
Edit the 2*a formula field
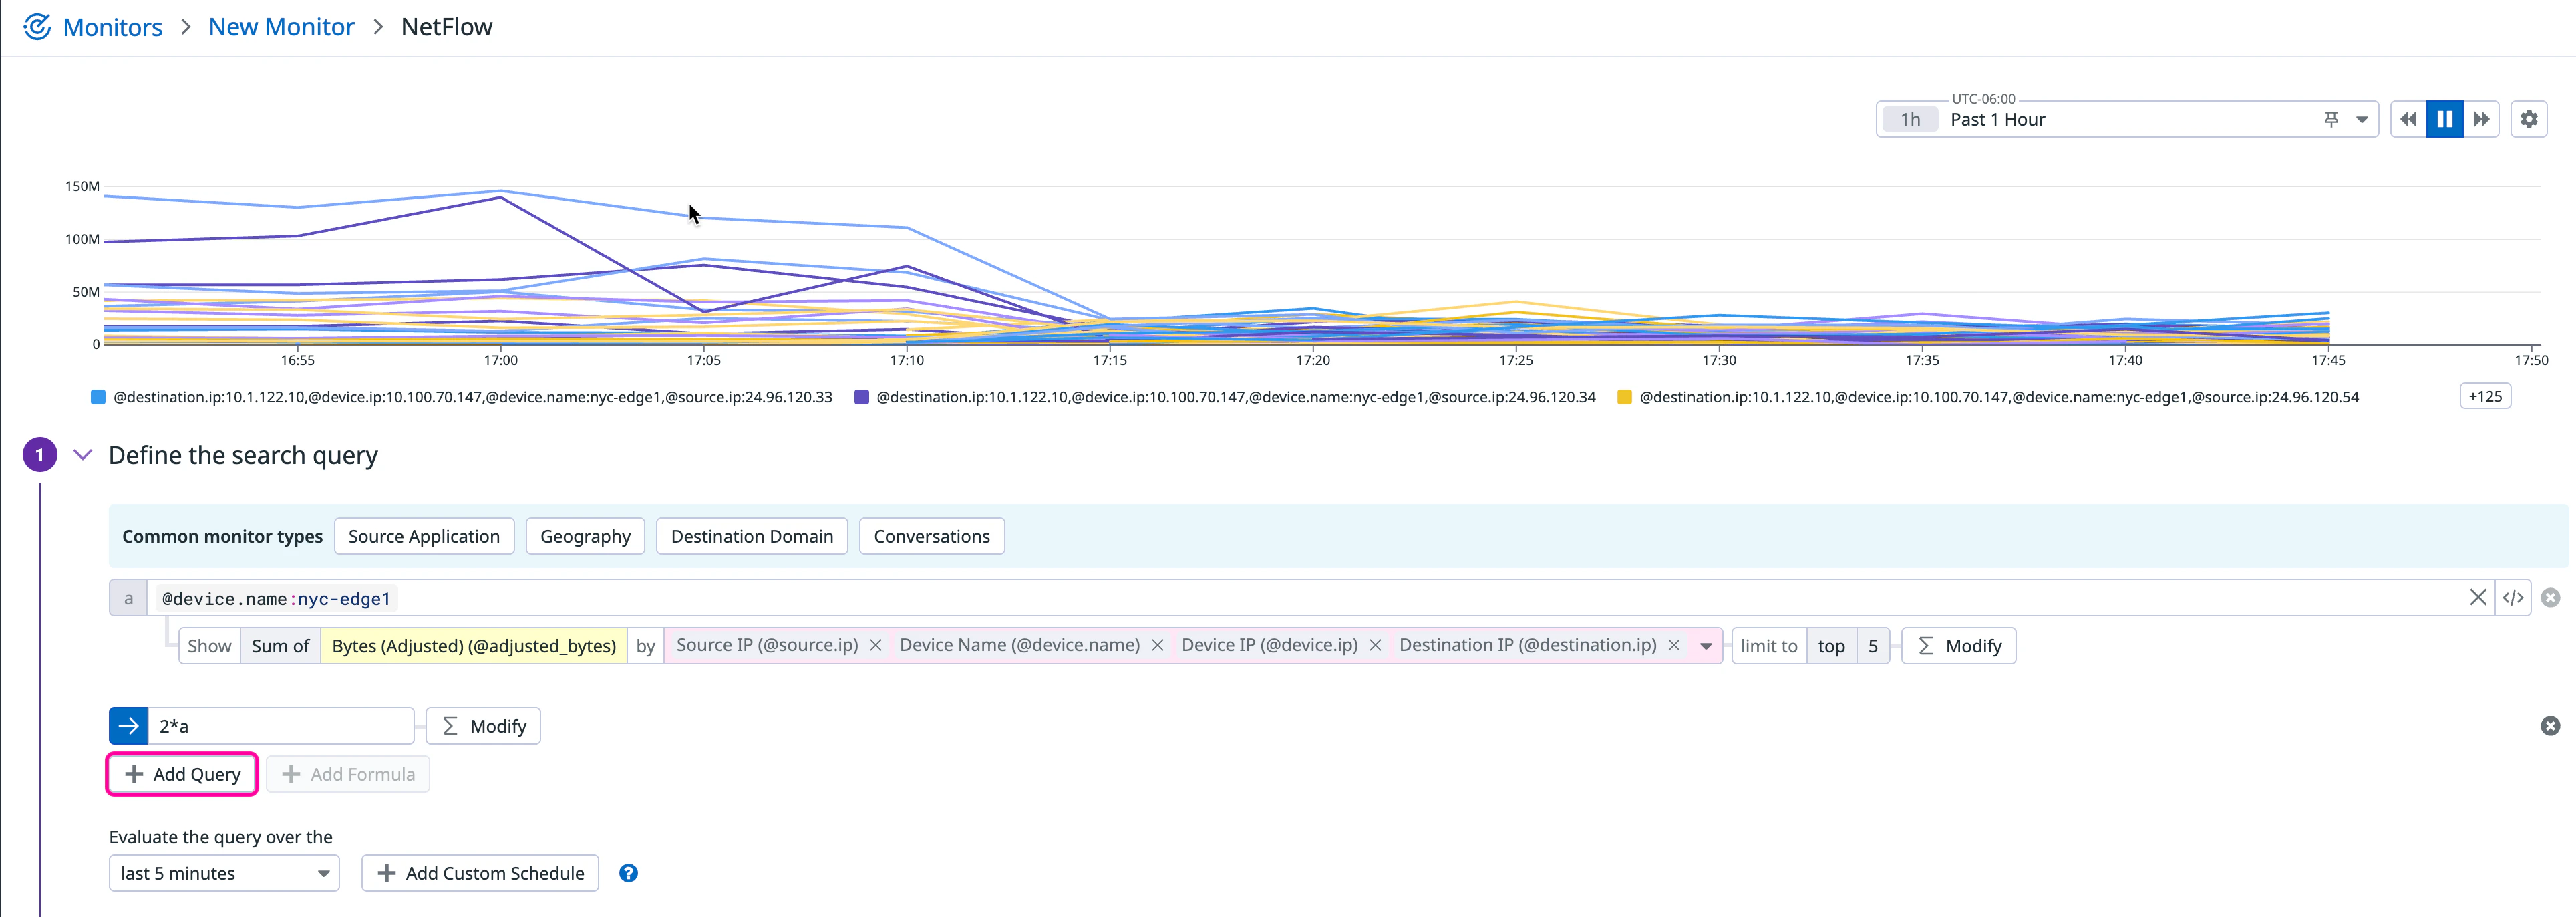click(x=281, y=726)
